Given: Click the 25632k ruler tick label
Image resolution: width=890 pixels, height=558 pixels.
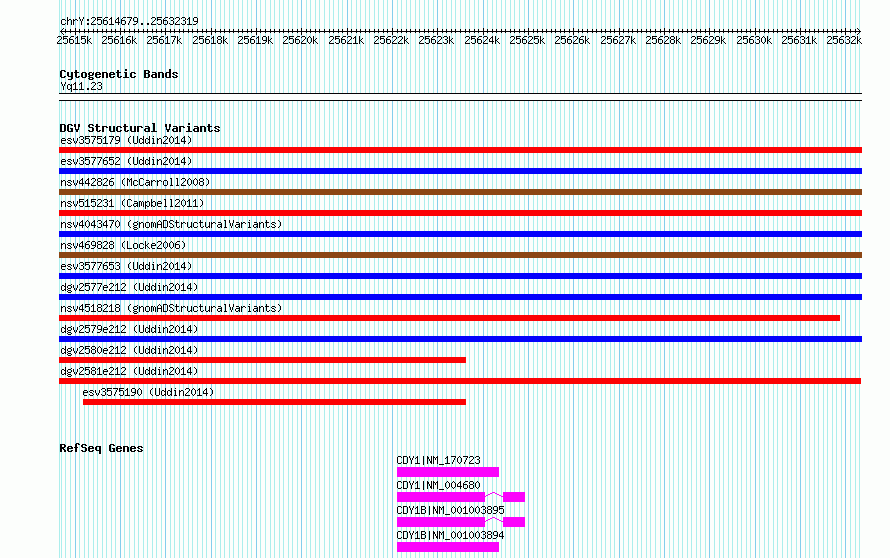Looking at the screenshot, I should (x=844, y=40).
